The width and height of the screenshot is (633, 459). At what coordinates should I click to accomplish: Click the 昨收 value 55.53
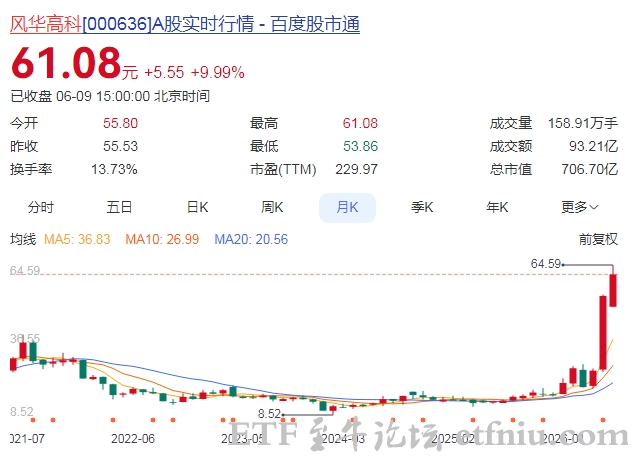120,146
